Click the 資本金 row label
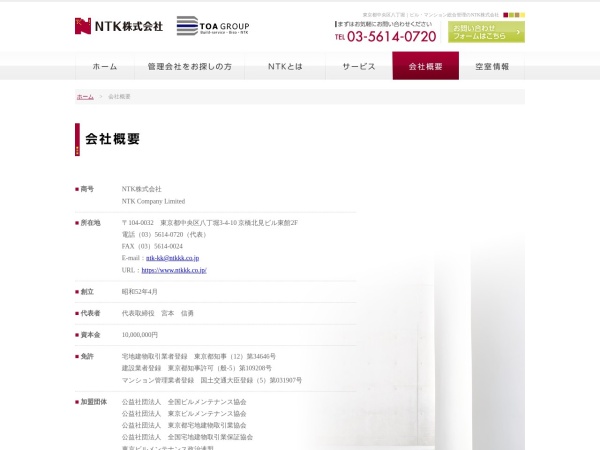 pyautogui.click(x=90, y=335)
